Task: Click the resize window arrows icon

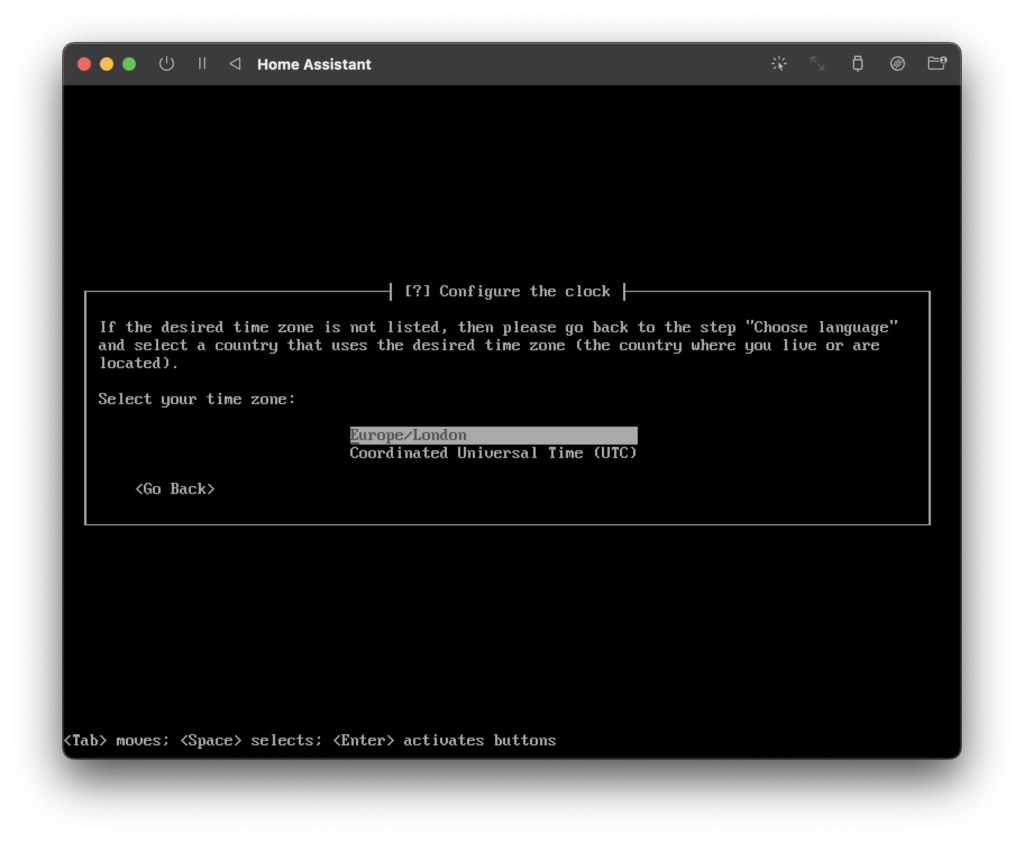Action: (x=818, y=63)
